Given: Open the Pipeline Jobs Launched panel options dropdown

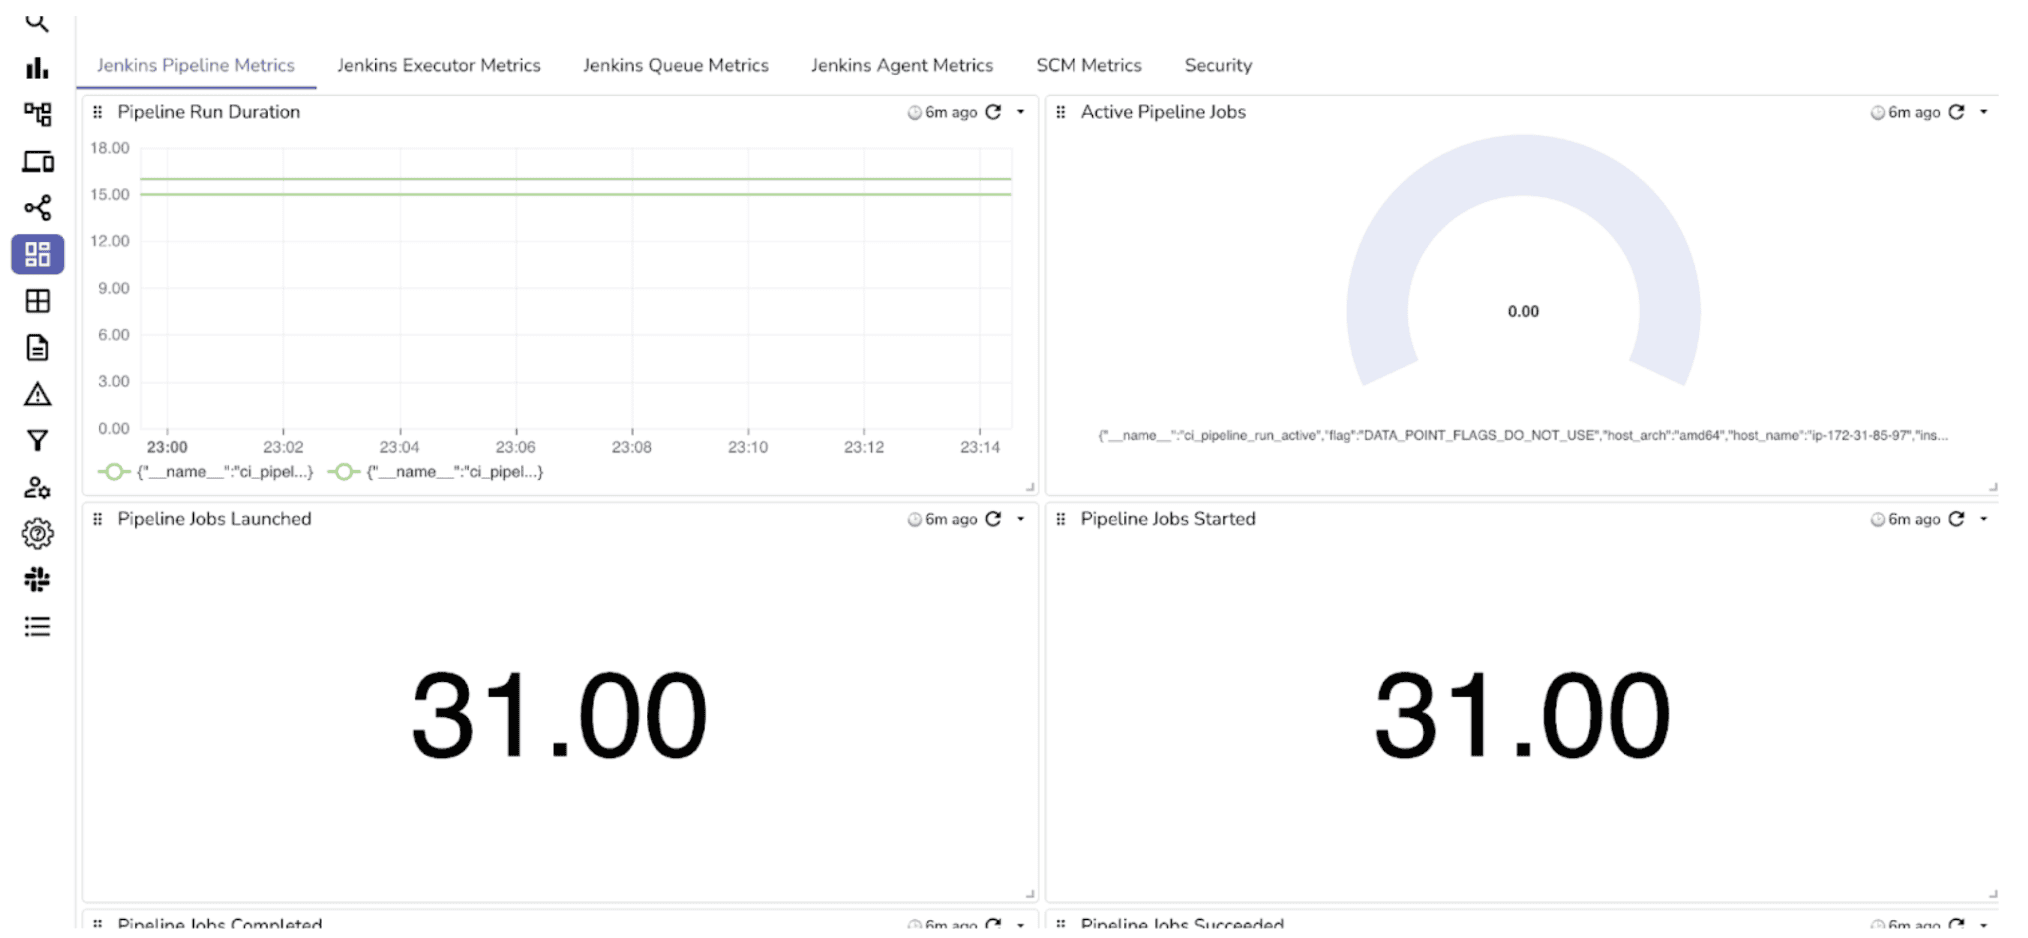Looking at the screenshot, I should [x=1020, y=519].
